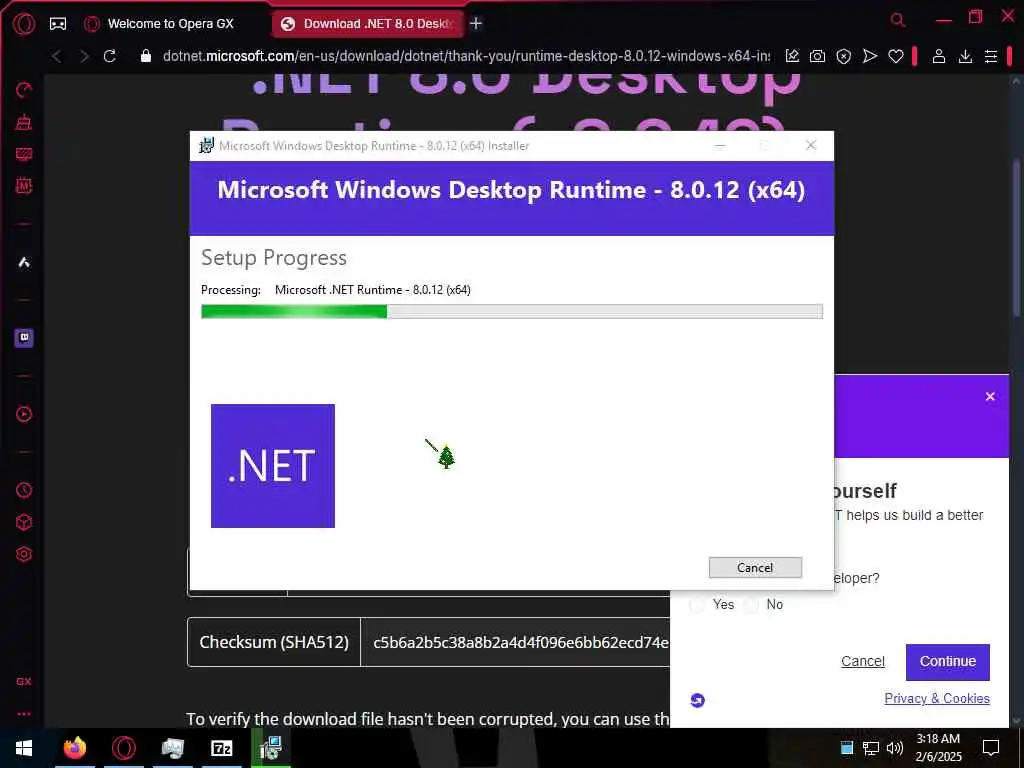
Task: Click Cancel link in survey popup
Action: [x=863, y=662]
